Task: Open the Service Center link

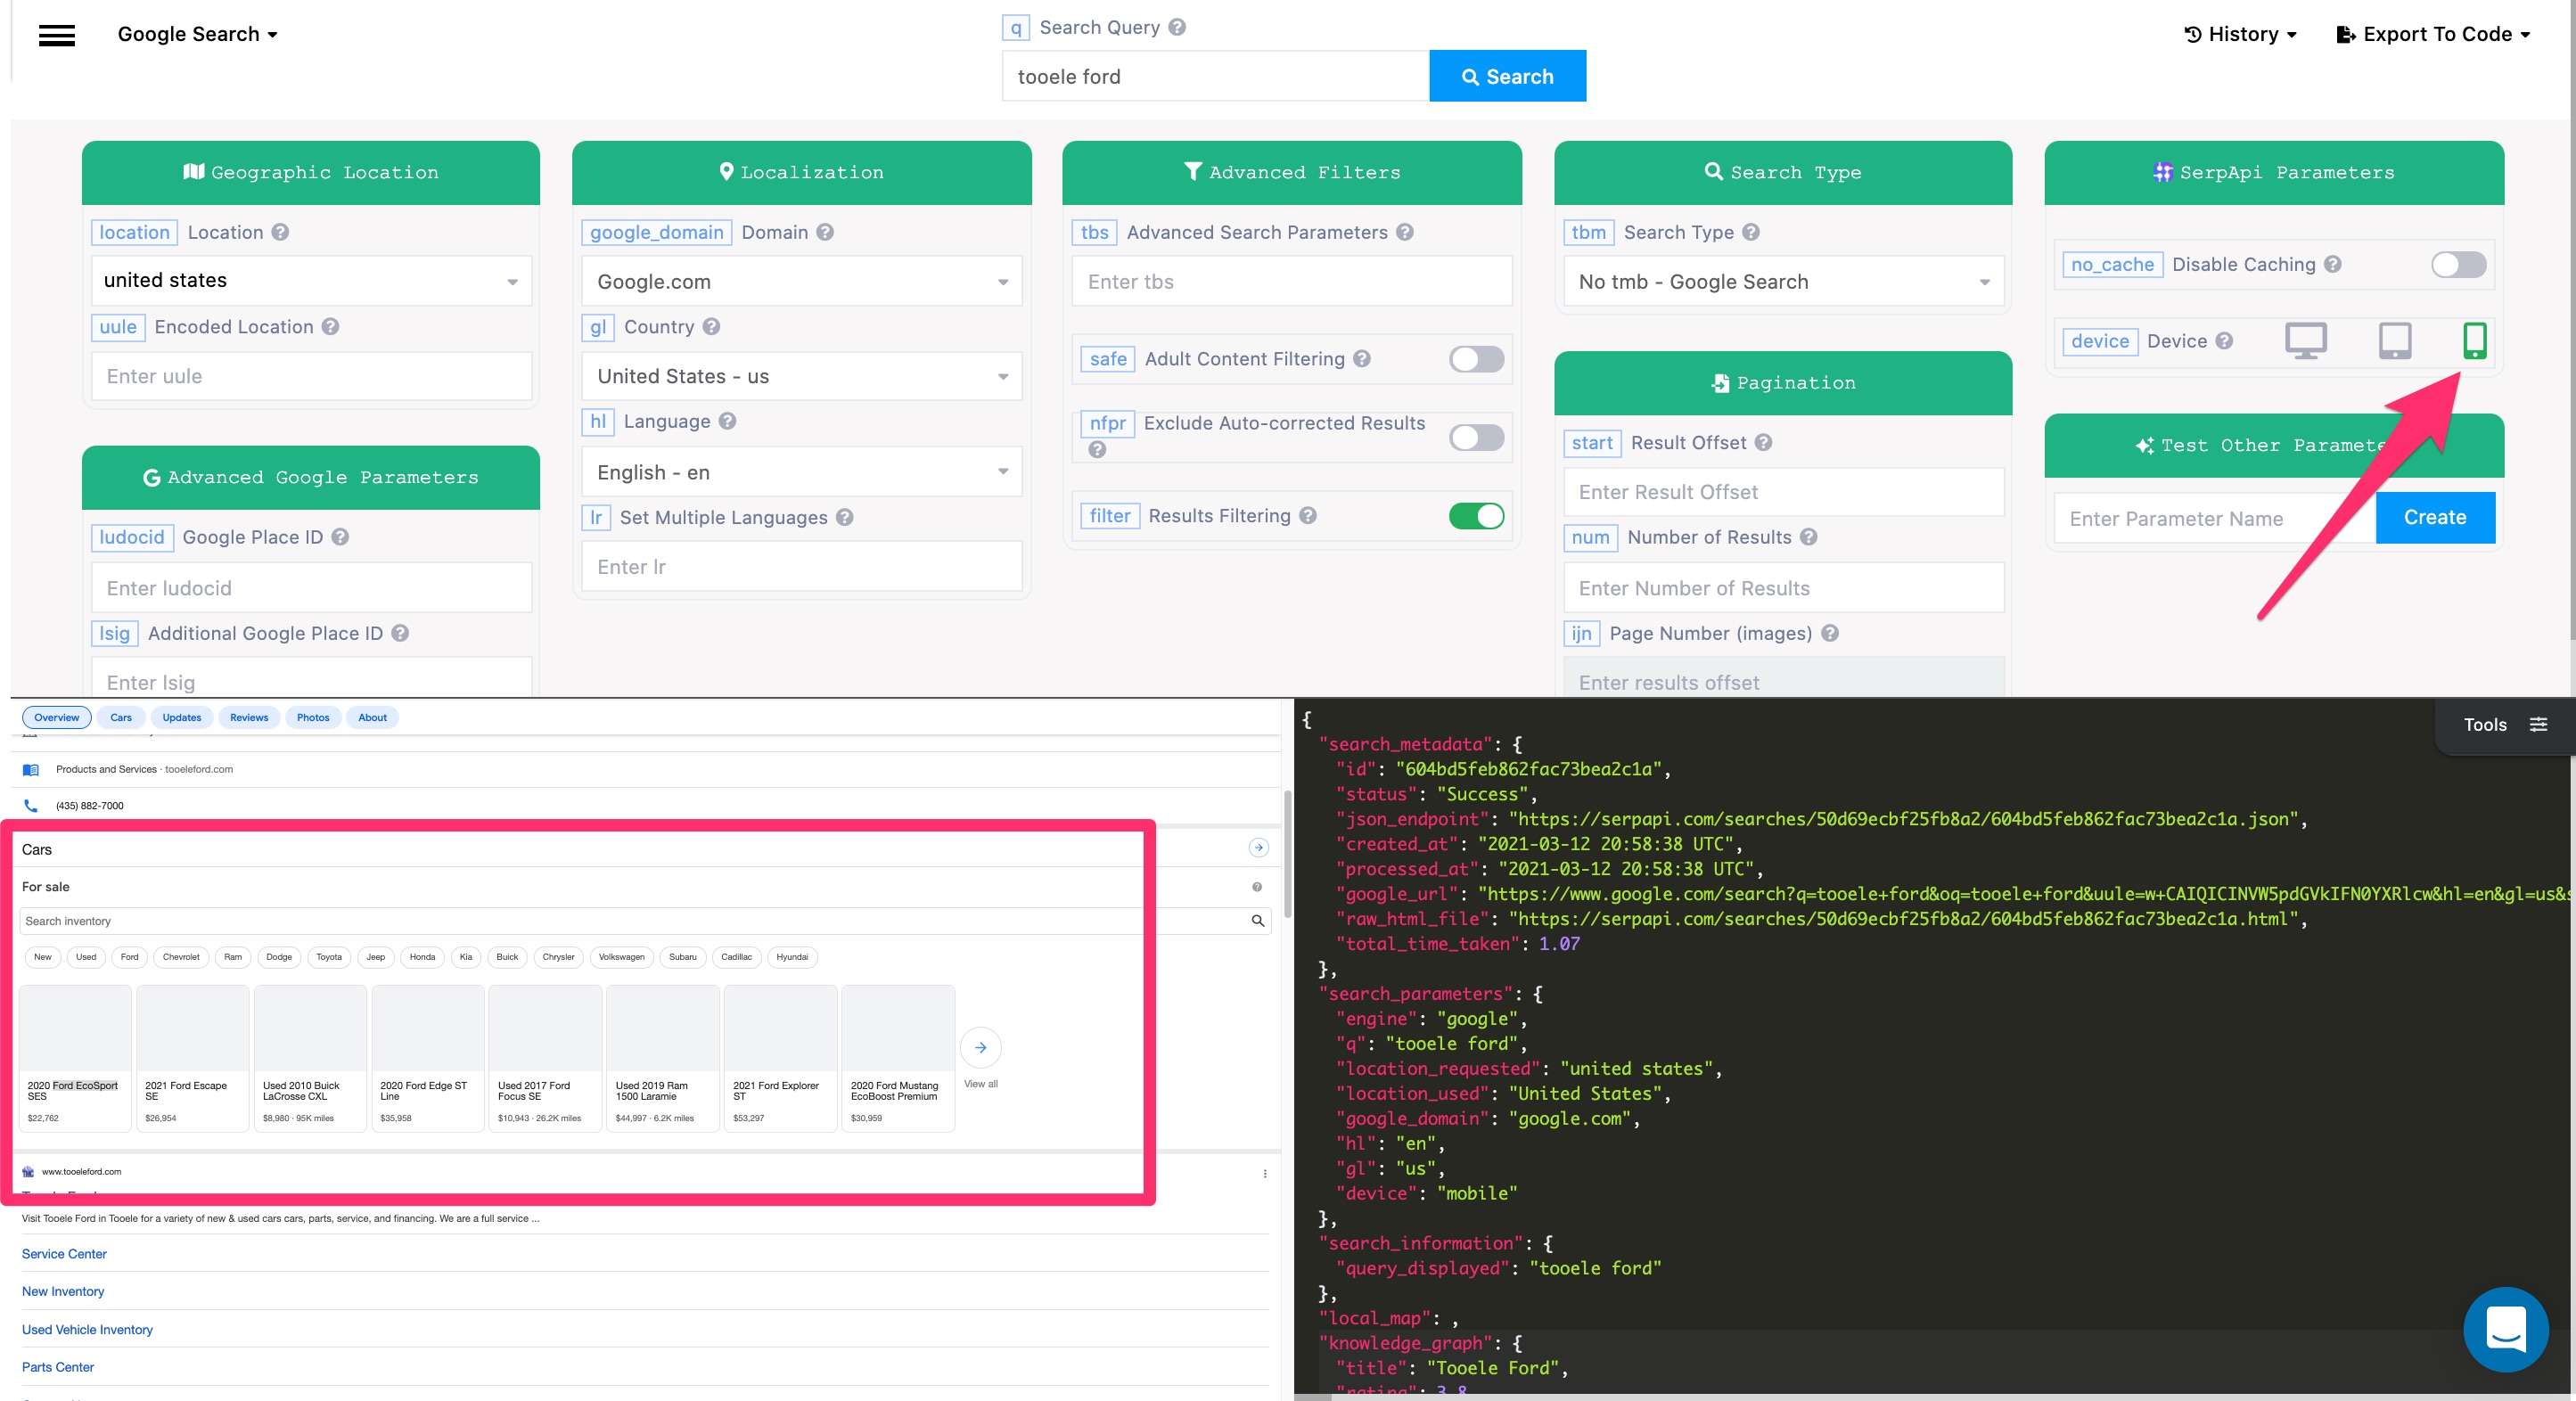Action: tap(64, 1254)
